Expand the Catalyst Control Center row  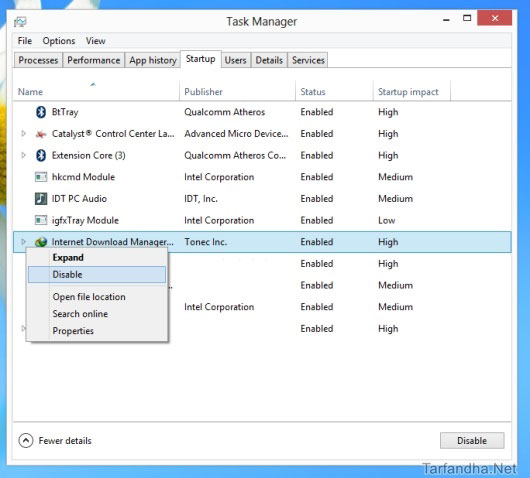click(23, 134)
